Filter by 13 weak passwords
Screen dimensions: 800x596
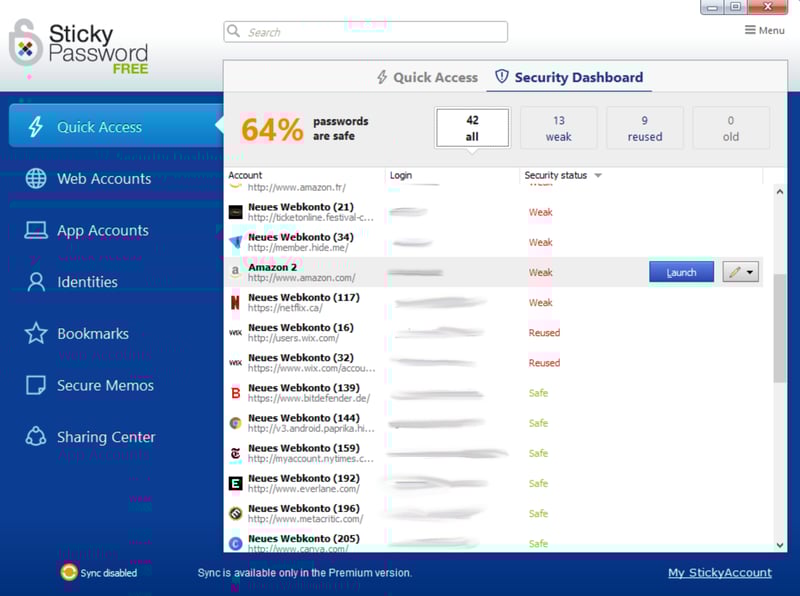pyautogui.click(x=559, y=128)
